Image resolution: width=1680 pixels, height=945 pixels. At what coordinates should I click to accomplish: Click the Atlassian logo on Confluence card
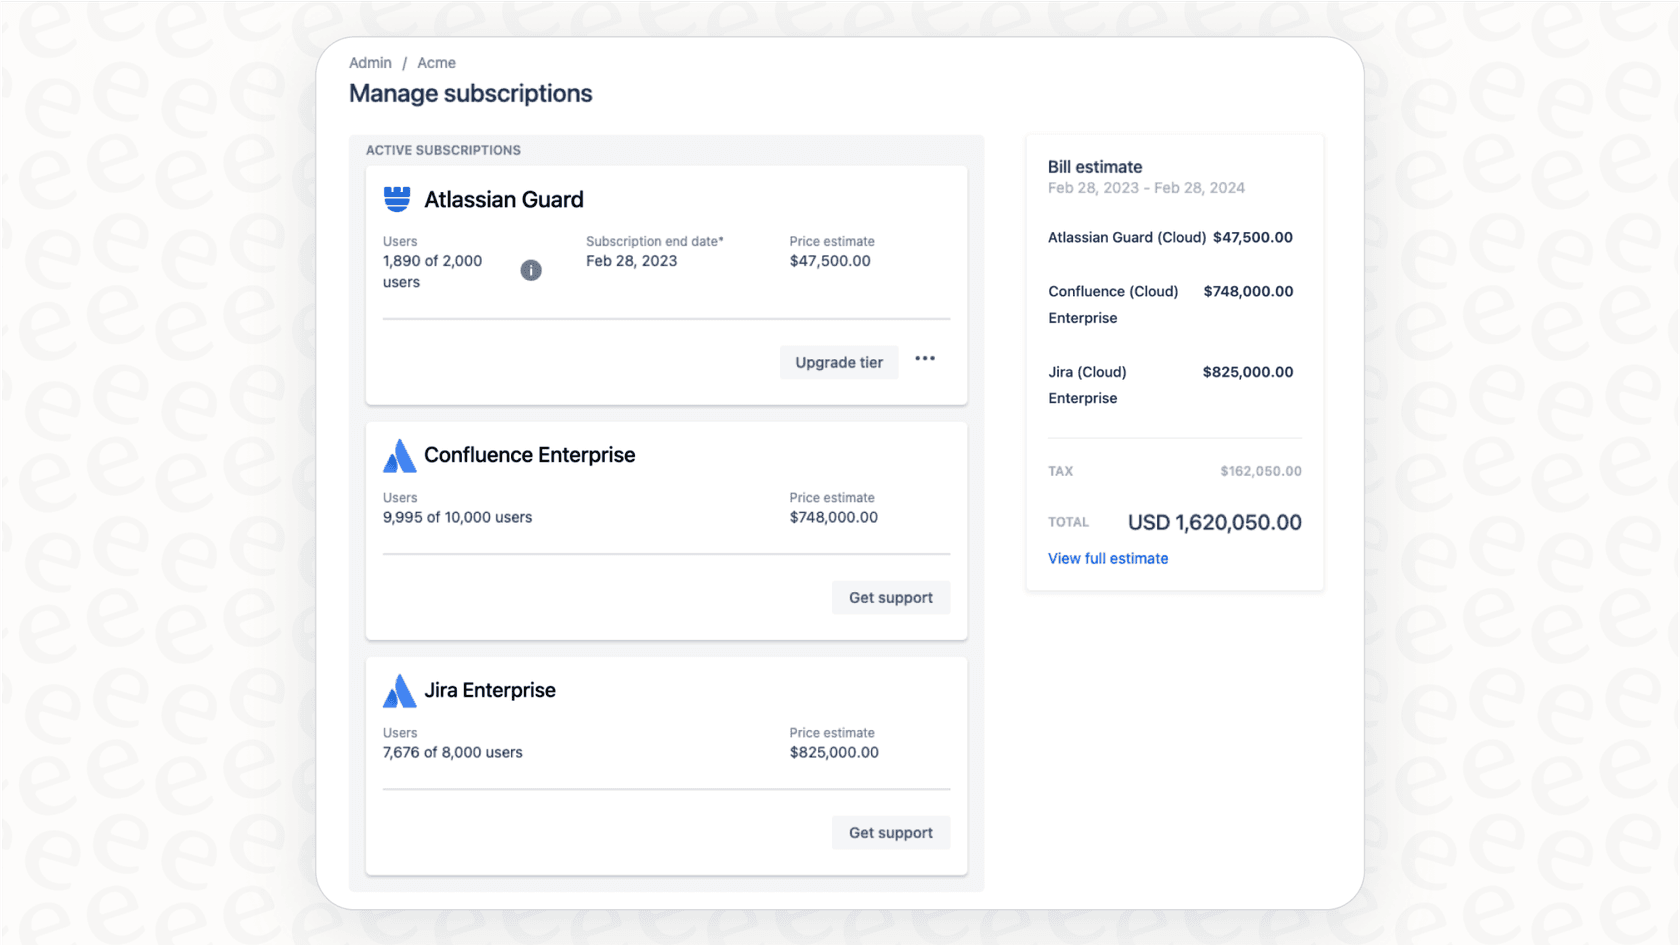pos(398,456)
